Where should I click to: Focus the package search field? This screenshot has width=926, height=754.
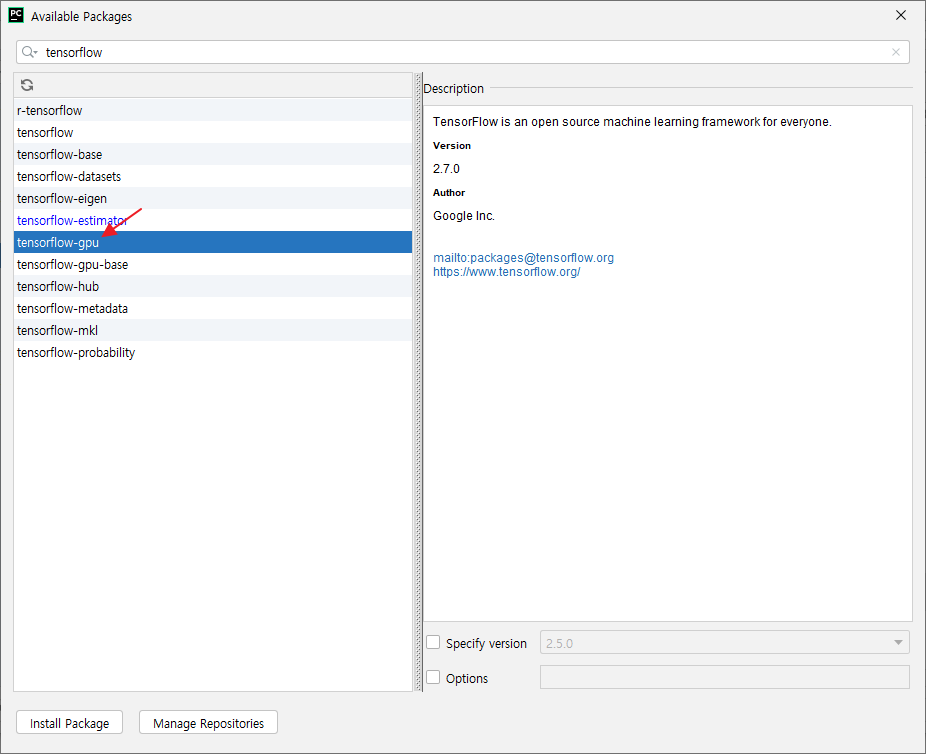[463, 53]
